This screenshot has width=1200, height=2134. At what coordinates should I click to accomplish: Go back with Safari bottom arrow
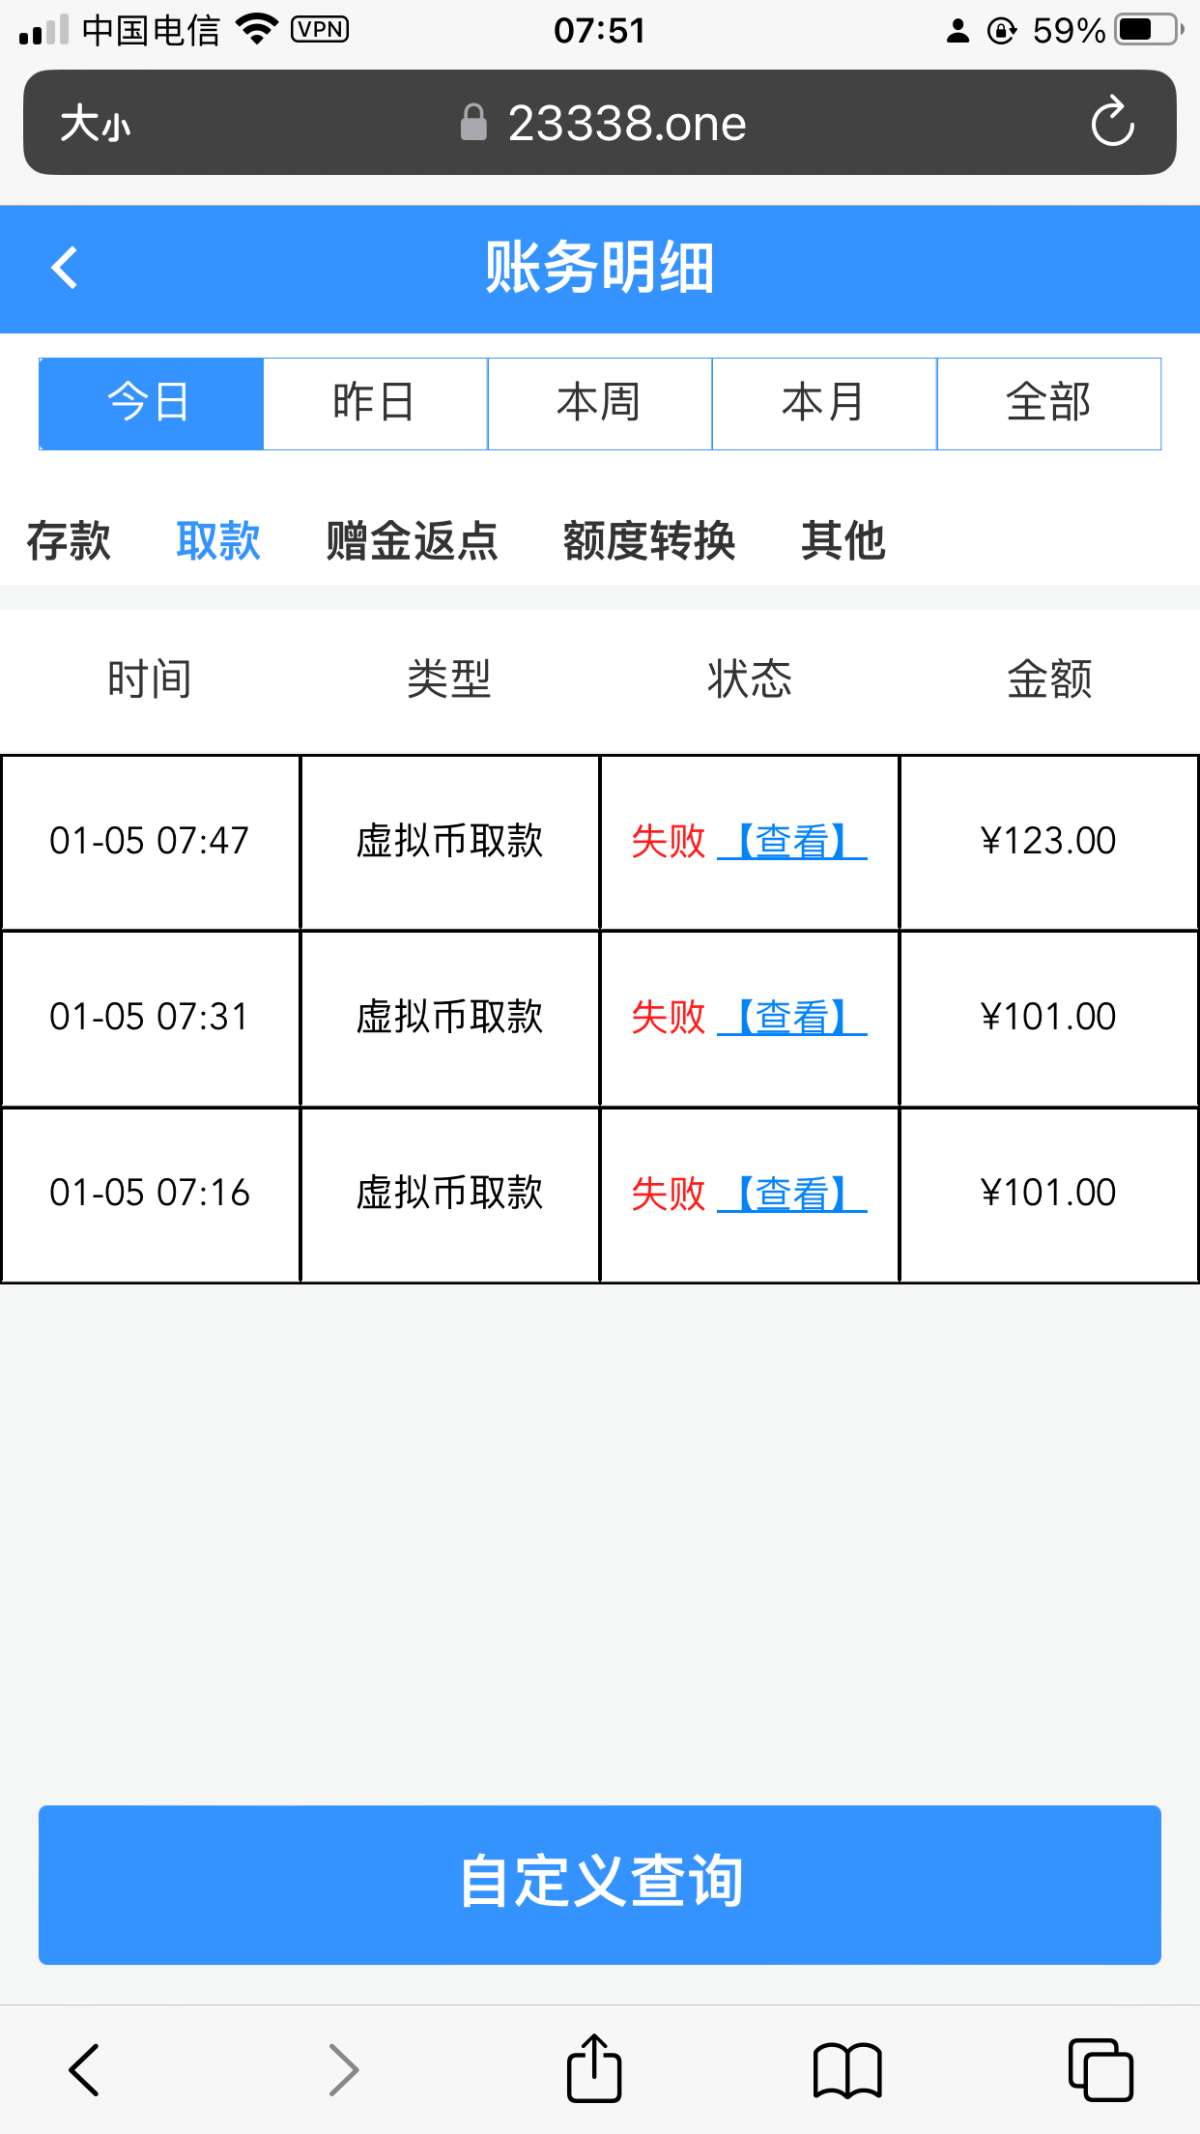tap(84, 2069)
